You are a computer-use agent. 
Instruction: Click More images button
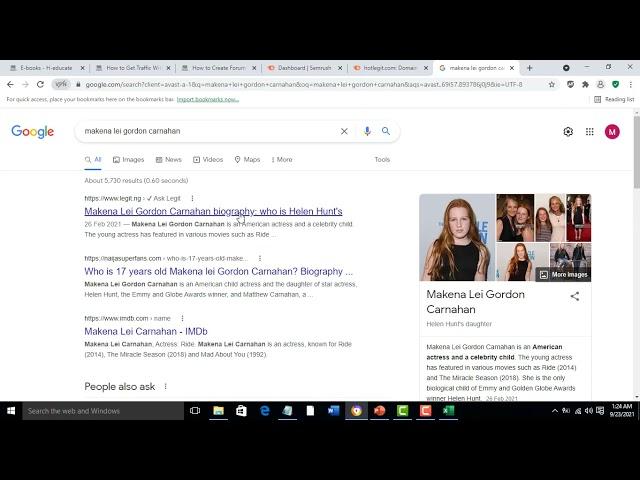[564, 275]
